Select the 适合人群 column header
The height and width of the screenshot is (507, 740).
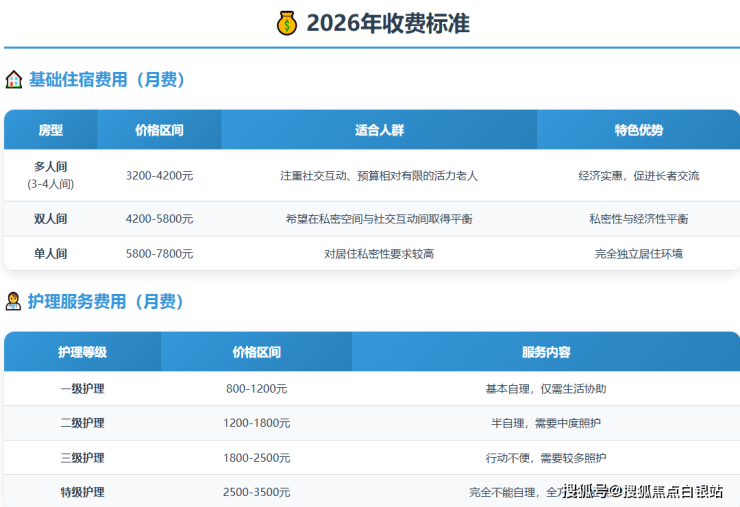(379, 130)
